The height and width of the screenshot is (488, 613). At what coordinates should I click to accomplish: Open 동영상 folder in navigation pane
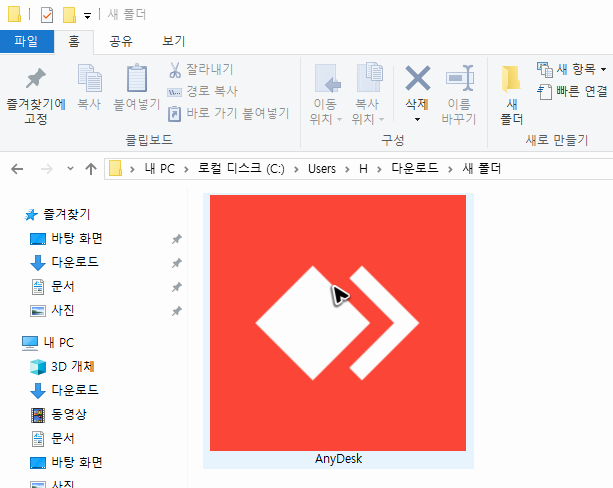coord(59,414)
